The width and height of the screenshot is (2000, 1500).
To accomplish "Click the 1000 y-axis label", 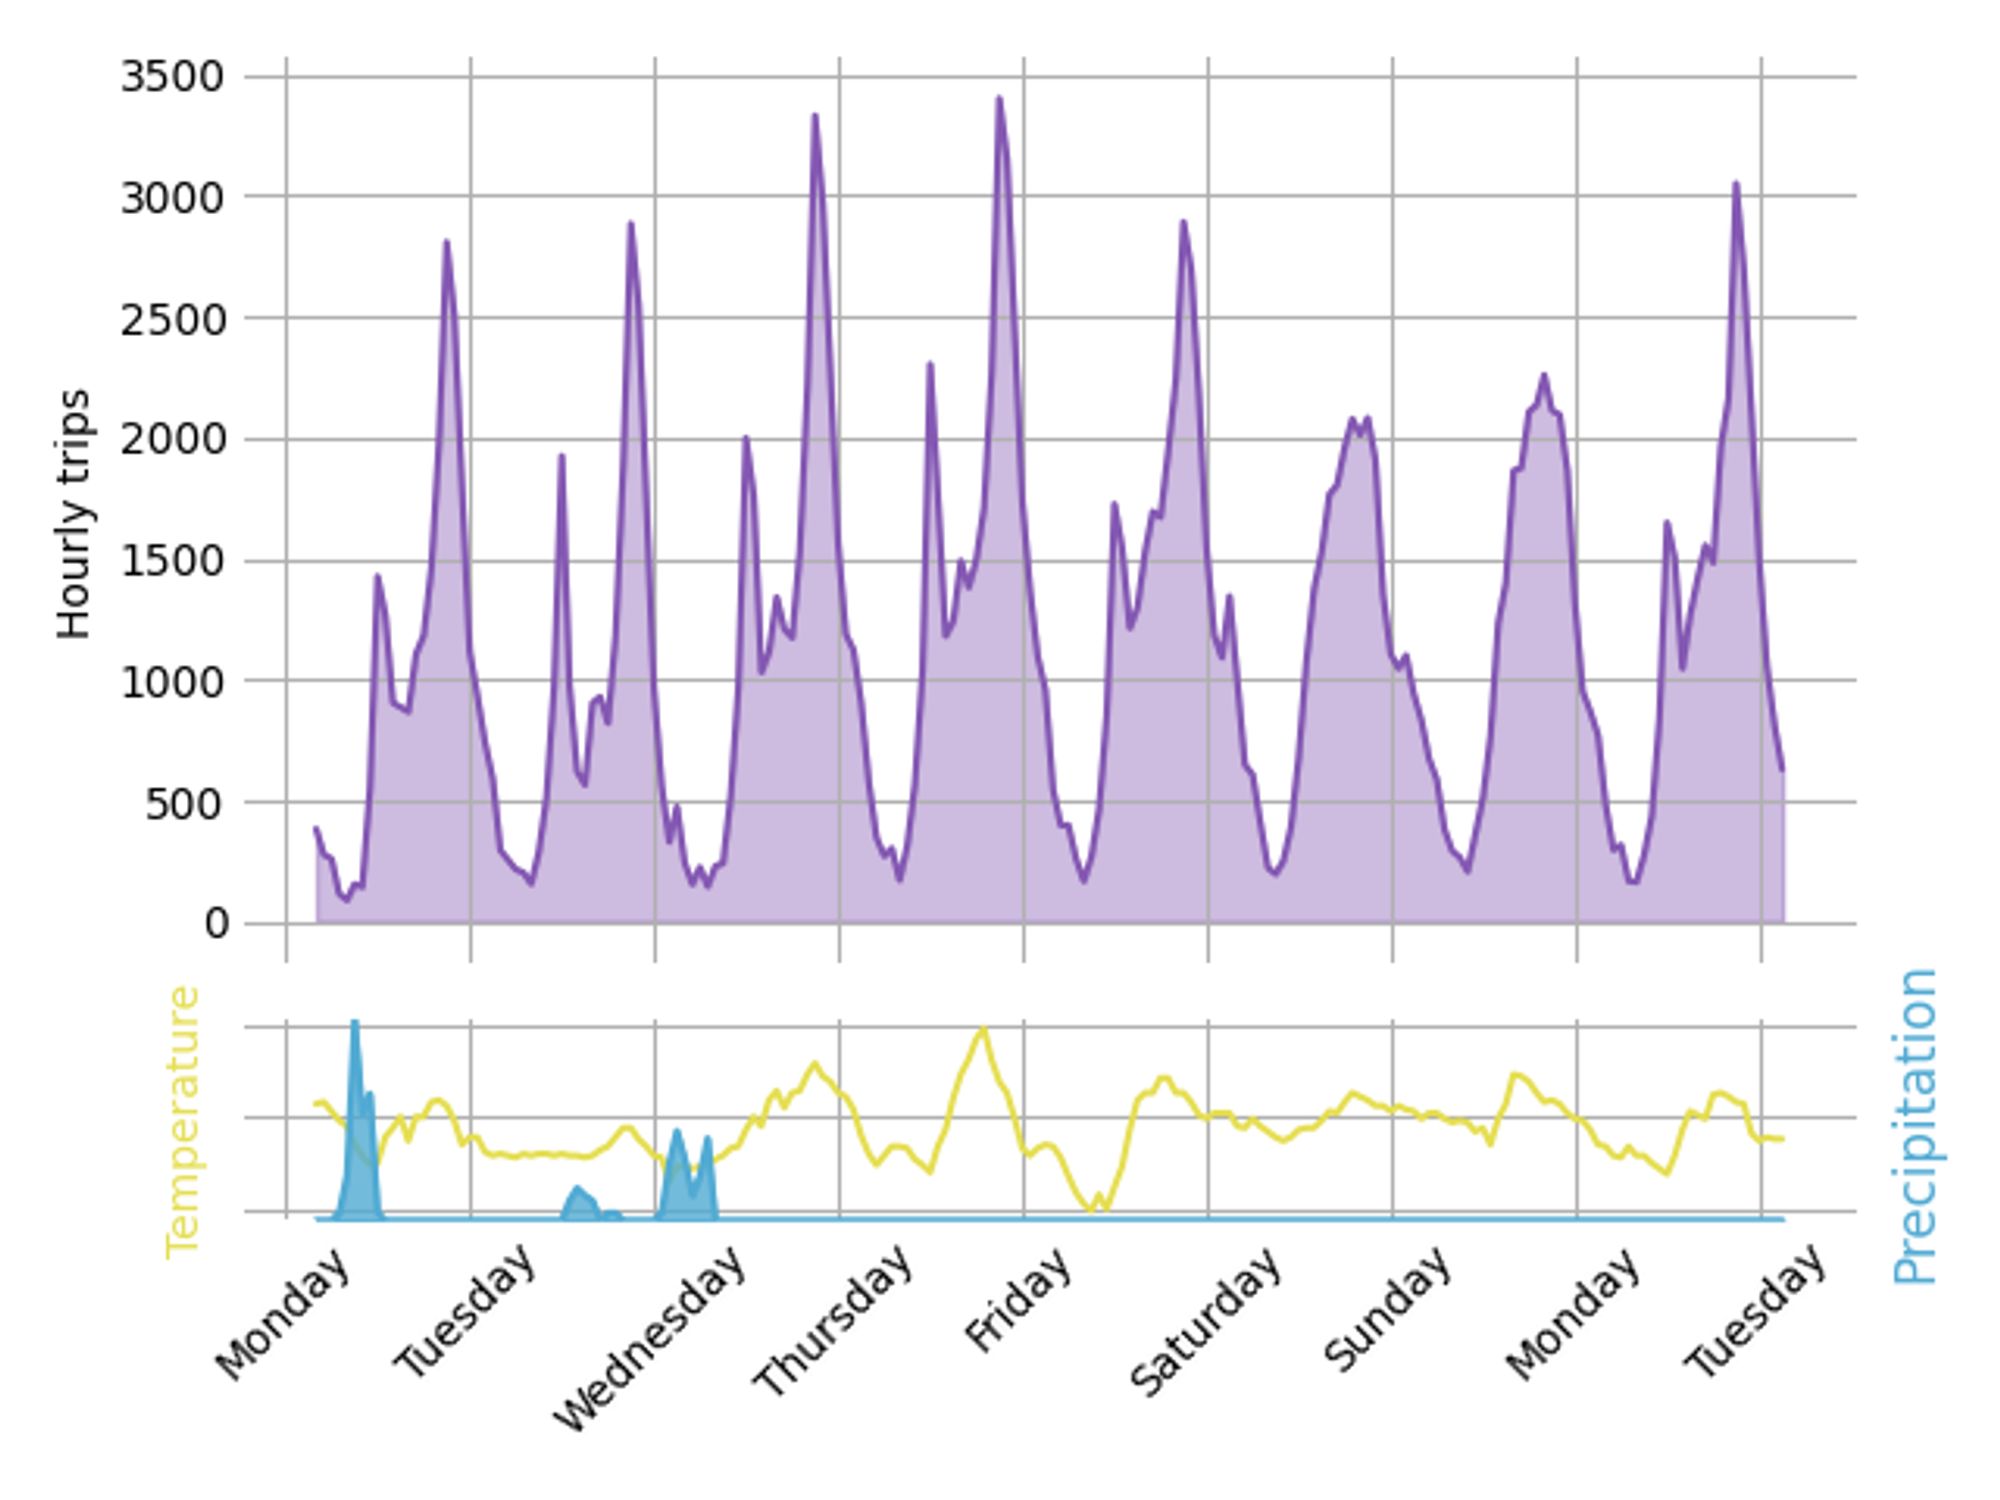I will (x=172, y=683).
